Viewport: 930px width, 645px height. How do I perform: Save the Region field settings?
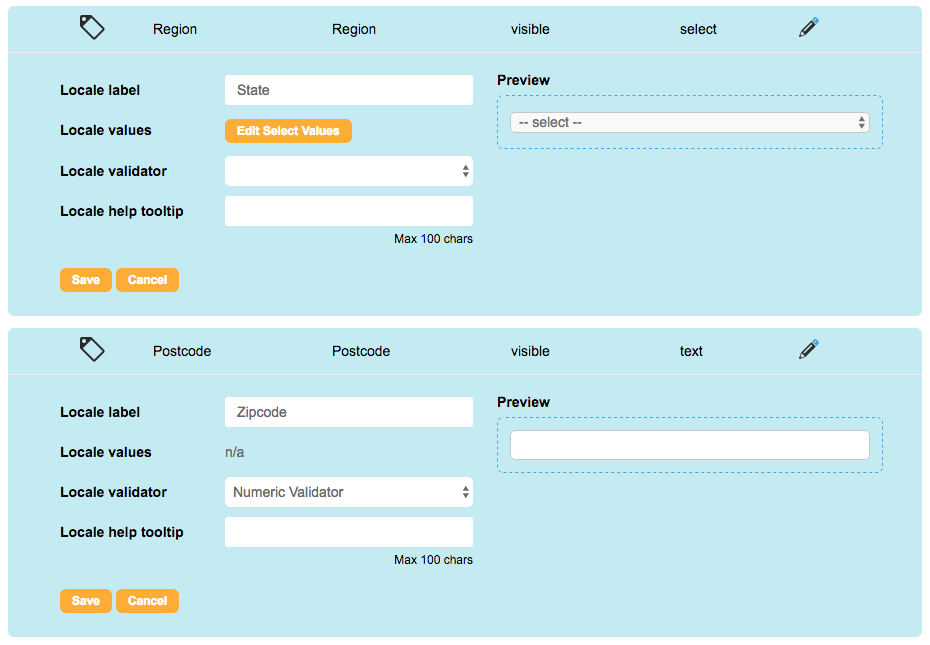tap(85, 280)
